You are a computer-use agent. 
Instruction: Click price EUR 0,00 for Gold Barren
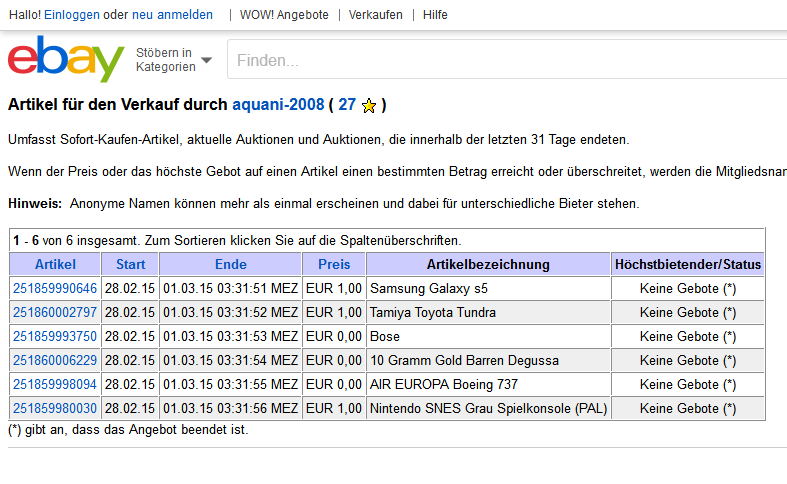[x=334, y=360]
